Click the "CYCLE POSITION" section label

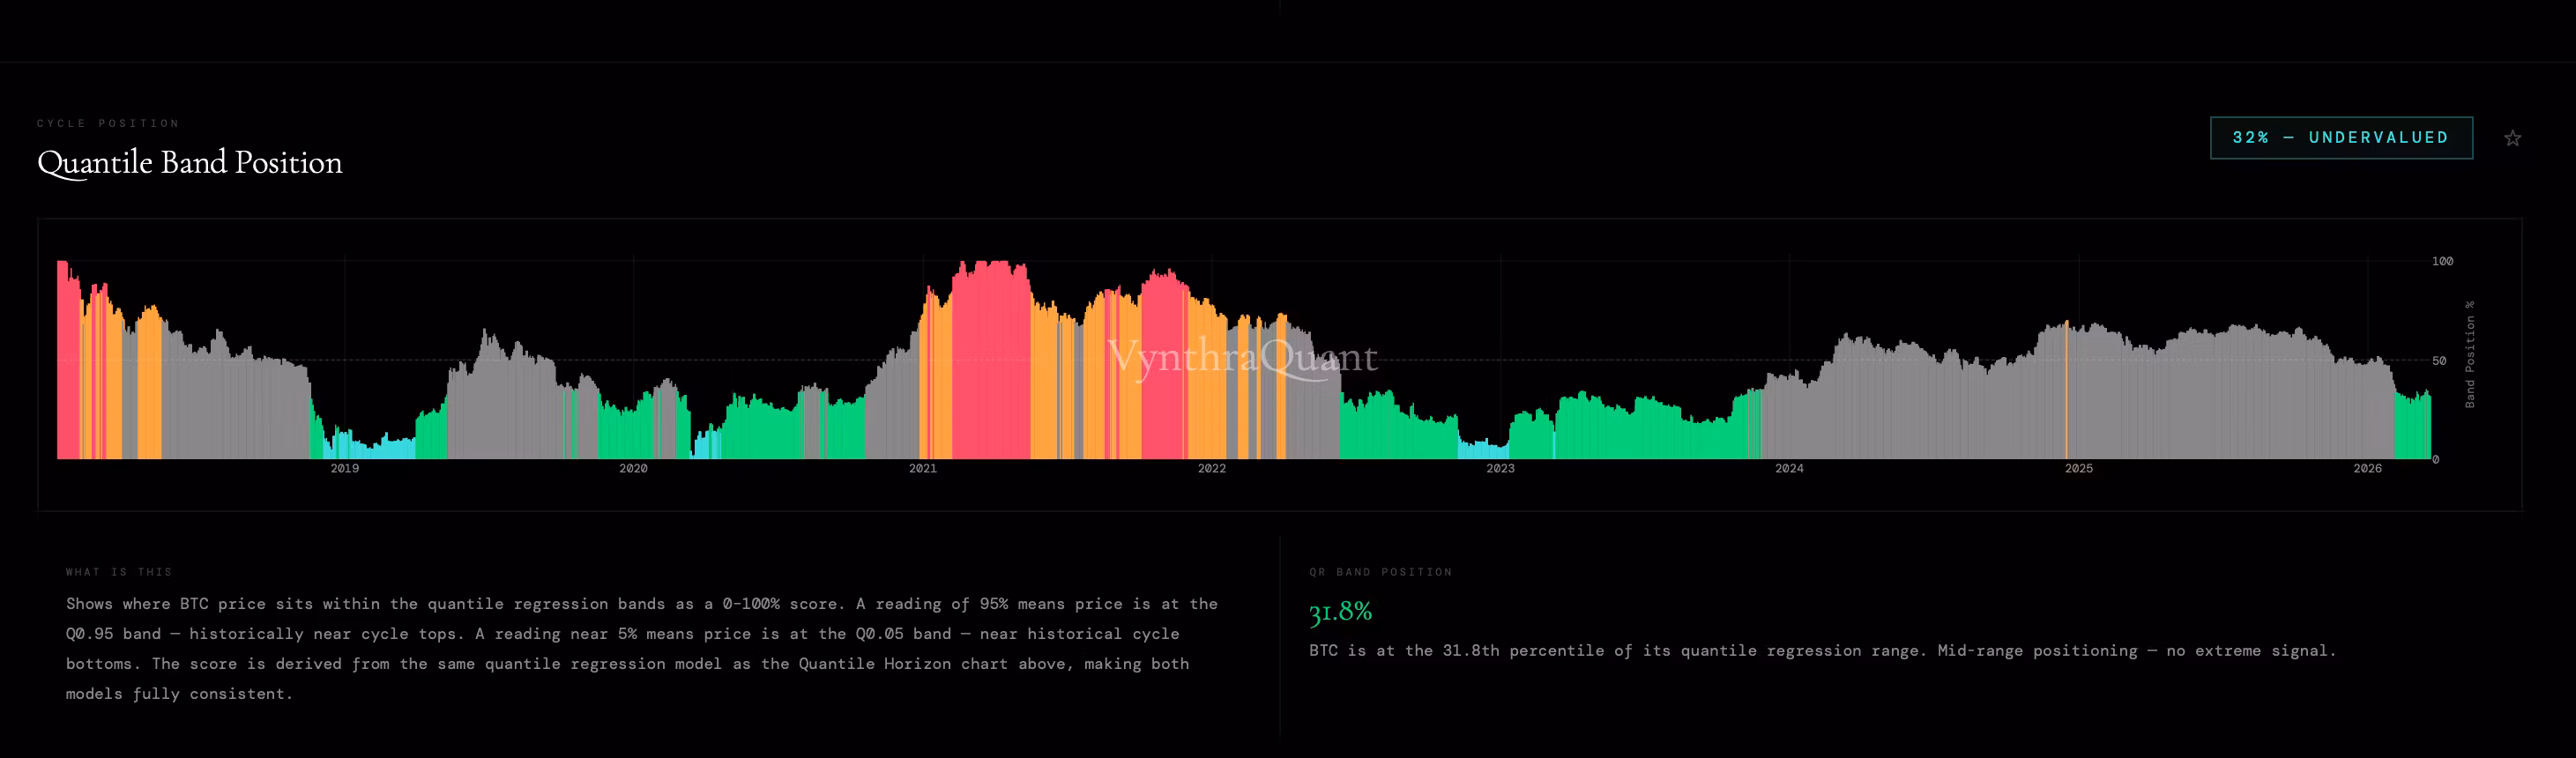point(108,123)
